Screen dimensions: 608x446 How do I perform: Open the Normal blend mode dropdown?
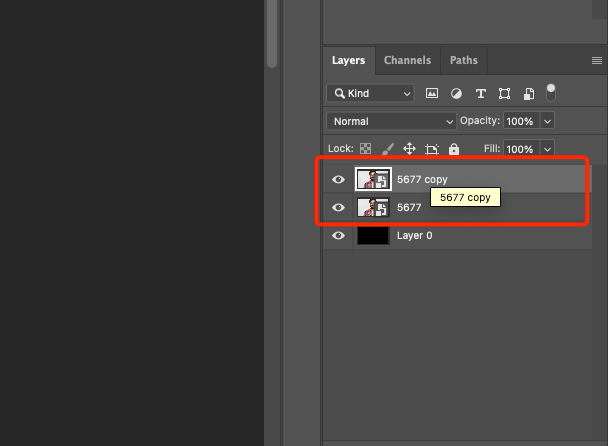[x=391, y=121]
